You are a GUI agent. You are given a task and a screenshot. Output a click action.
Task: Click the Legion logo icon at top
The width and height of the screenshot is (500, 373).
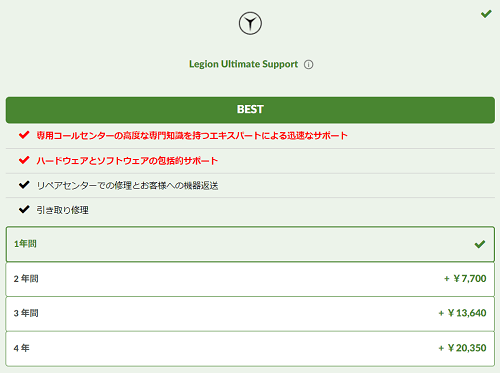pos(250,23)
